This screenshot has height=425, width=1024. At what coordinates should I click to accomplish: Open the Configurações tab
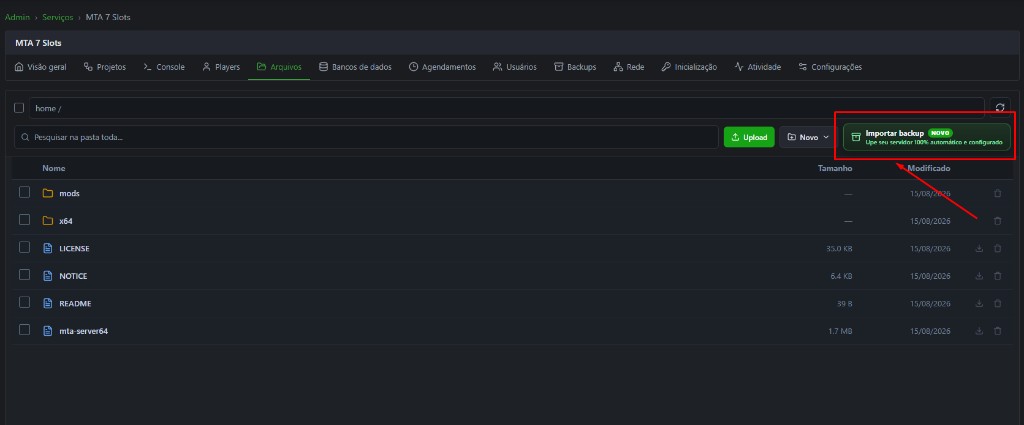click(x=830, y=67)
